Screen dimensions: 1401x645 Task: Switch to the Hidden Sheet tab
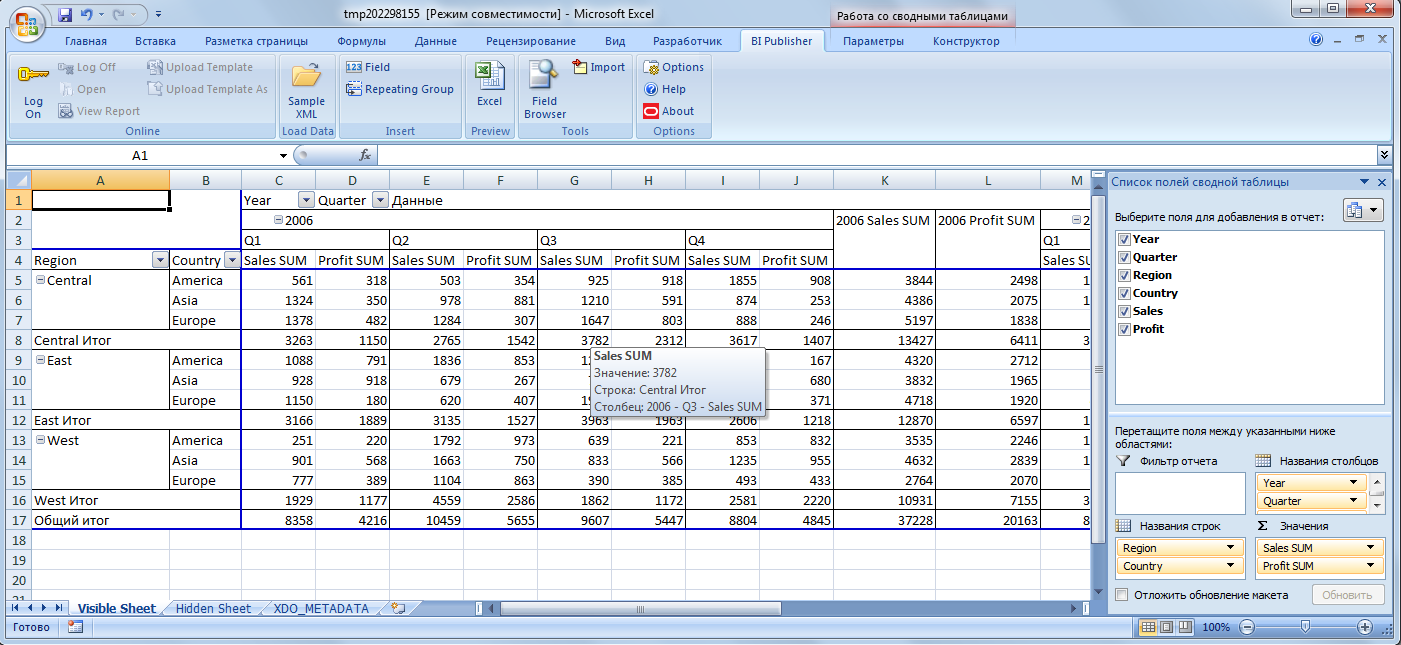(211, 608)
